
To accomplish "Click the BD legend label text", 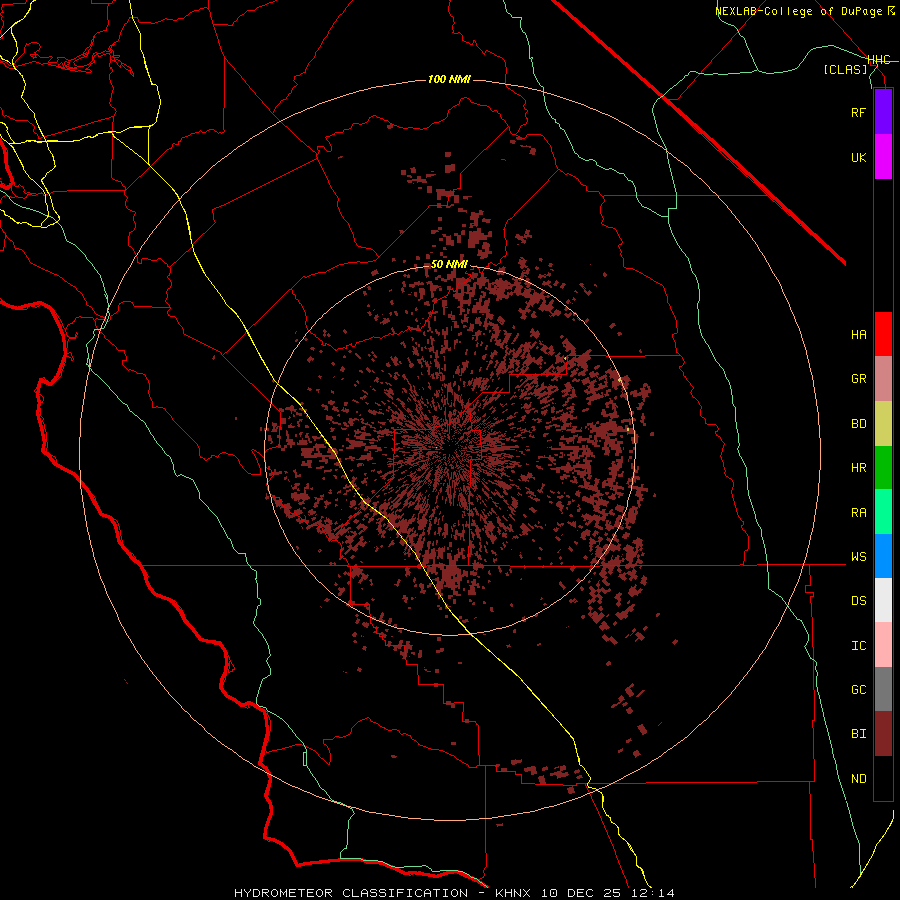I will pos(858,424).
